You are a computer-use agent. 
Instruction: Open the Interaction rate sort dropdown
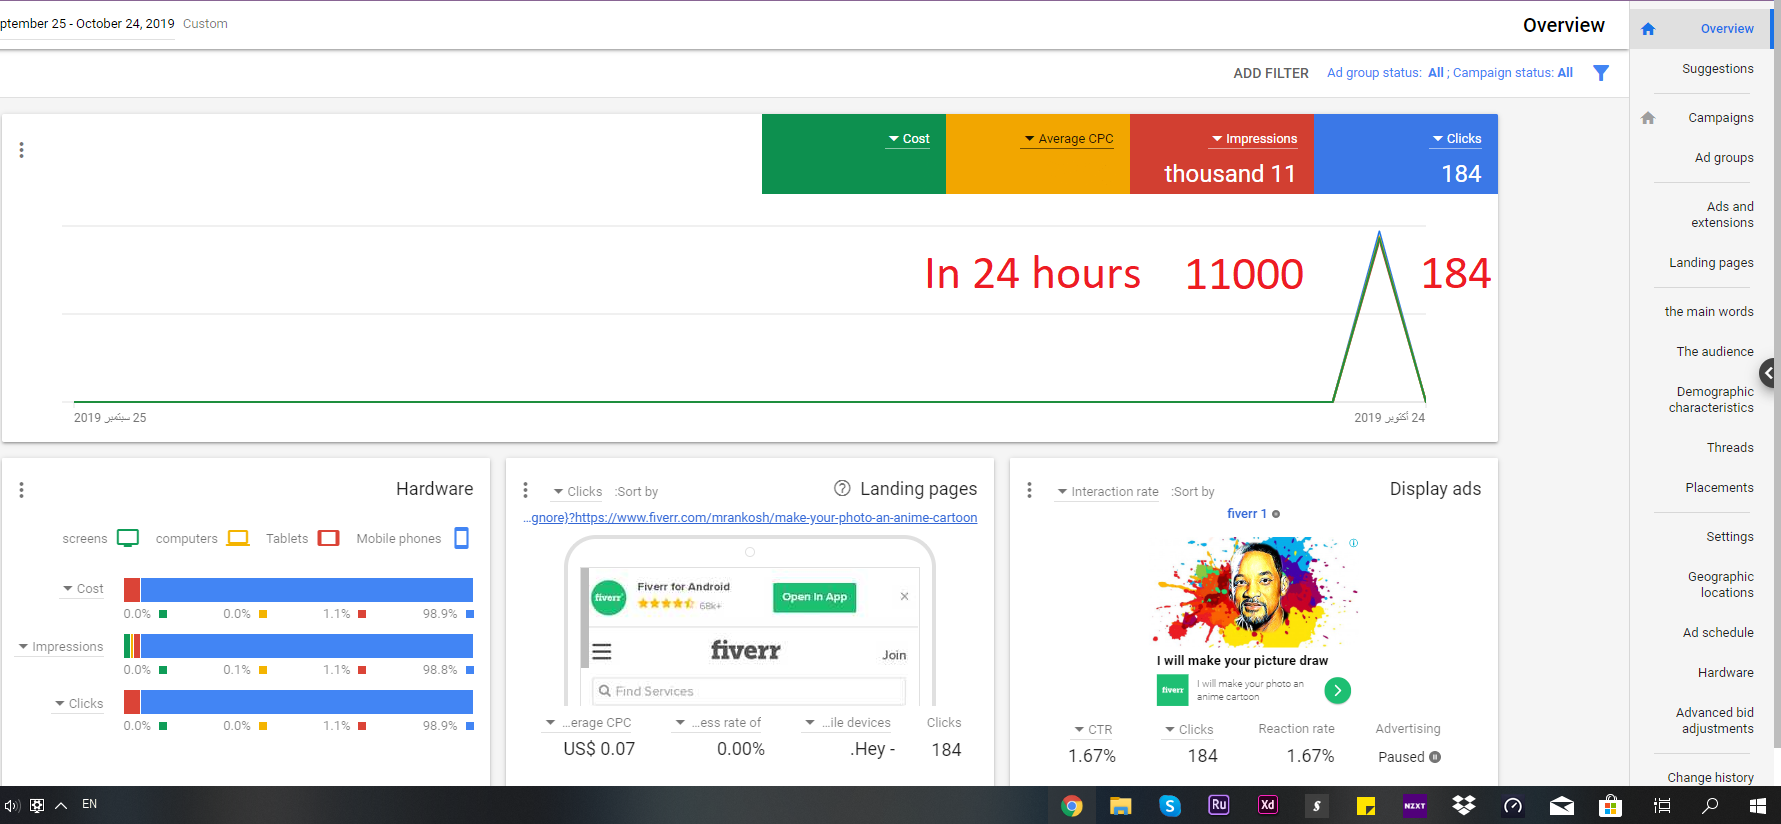click(x=1108, y=492)
